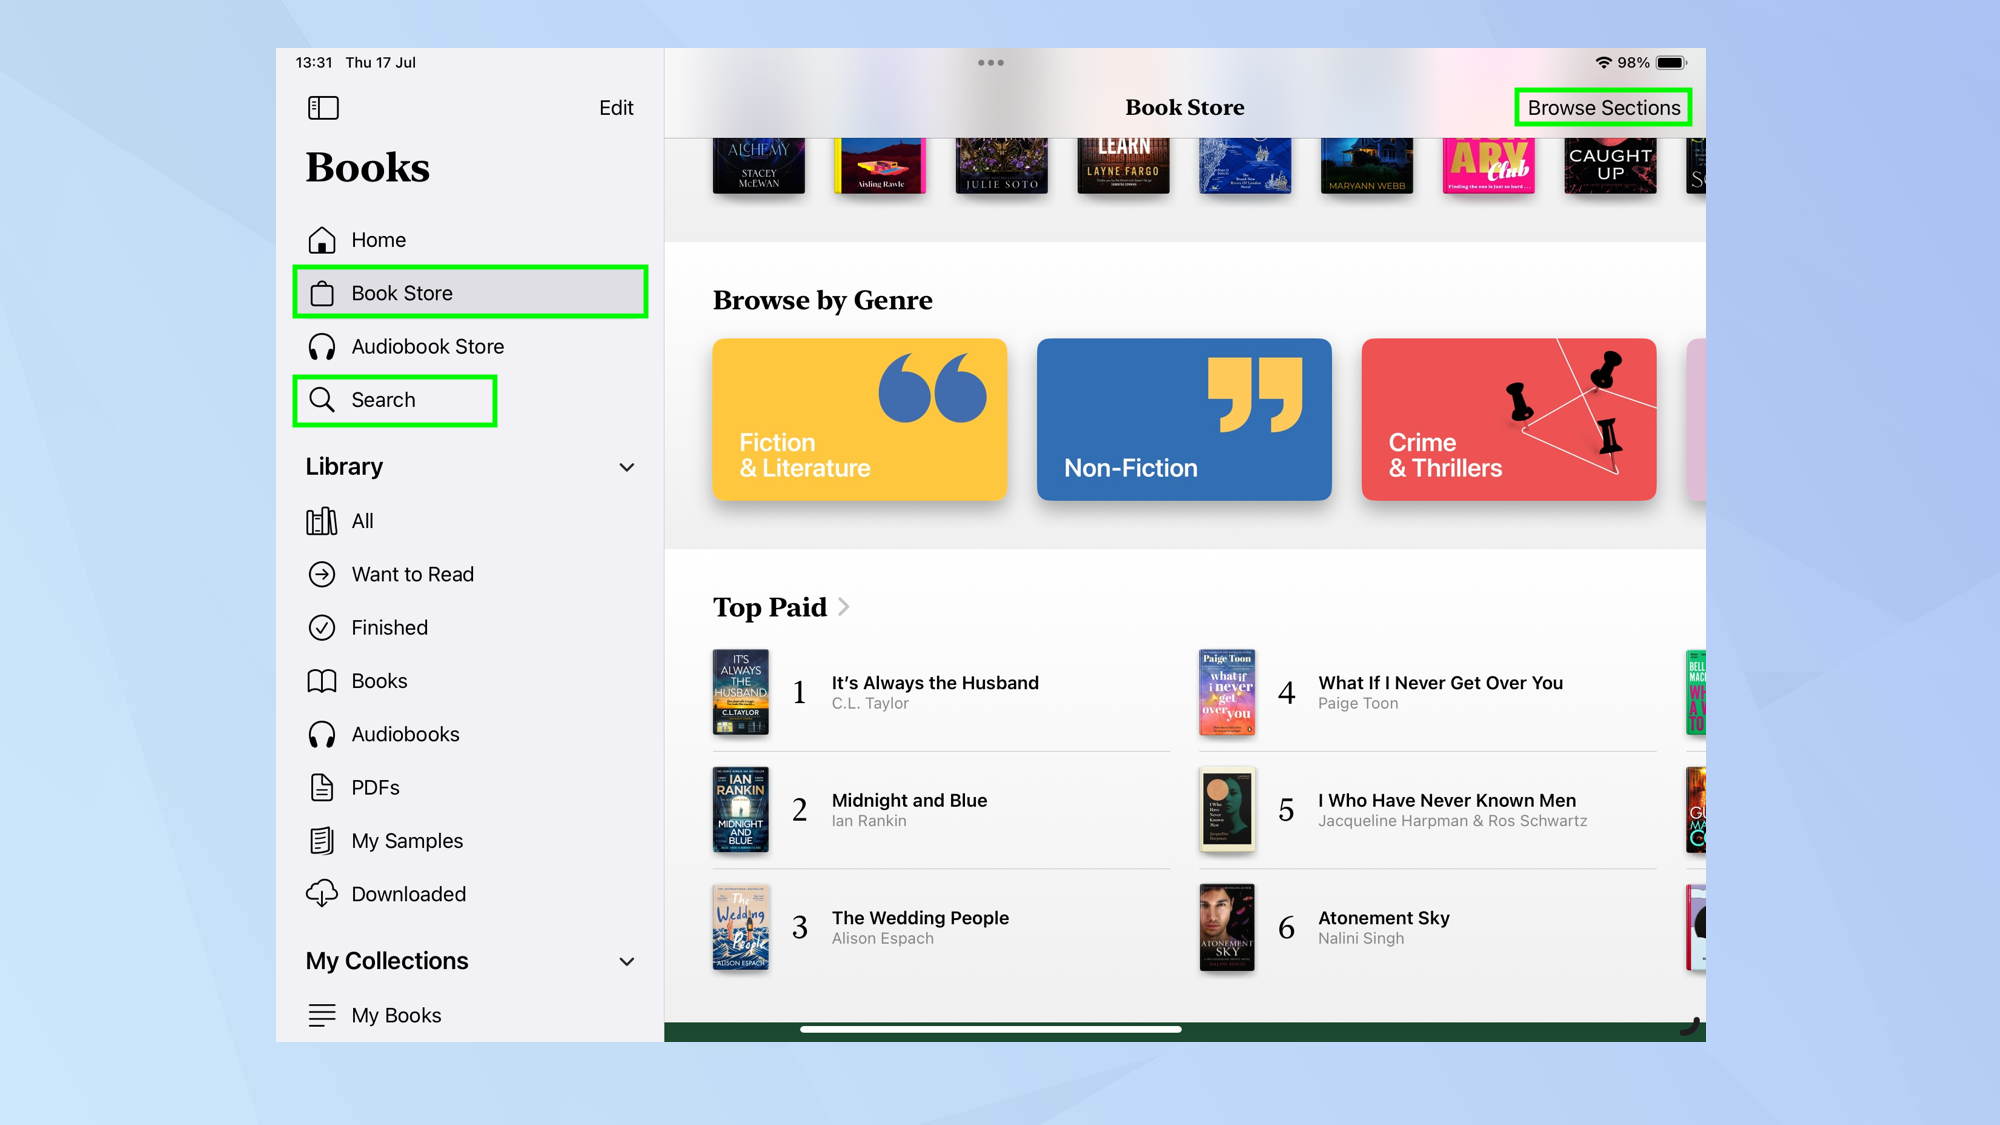Click the Audiobook Store headphones icon

click(322, 347)
